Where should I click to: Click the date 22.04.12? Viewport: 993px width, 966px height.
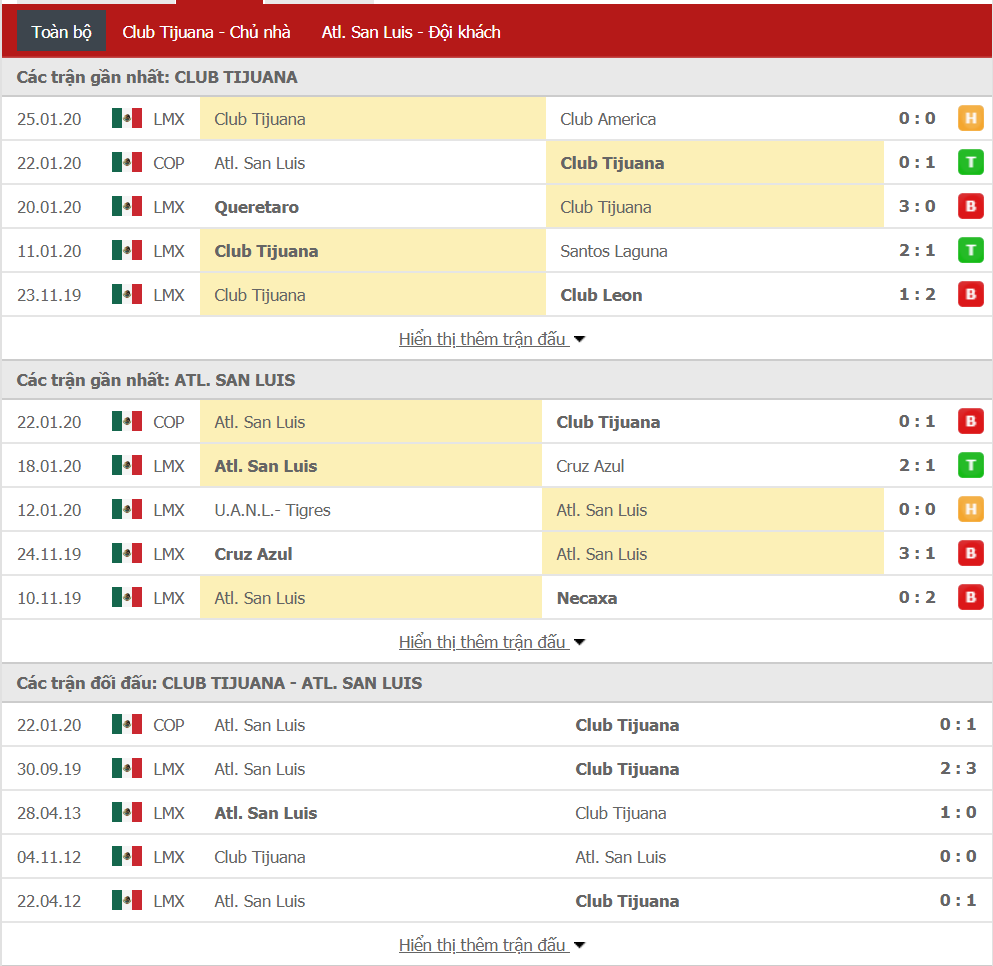[49, 901]
